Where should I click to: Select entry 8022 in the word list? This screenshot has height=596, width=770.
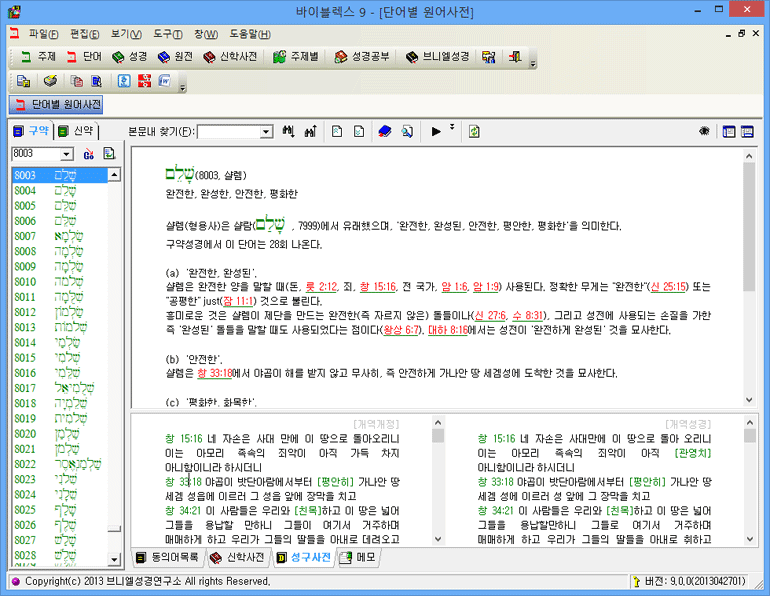(59, 464)
